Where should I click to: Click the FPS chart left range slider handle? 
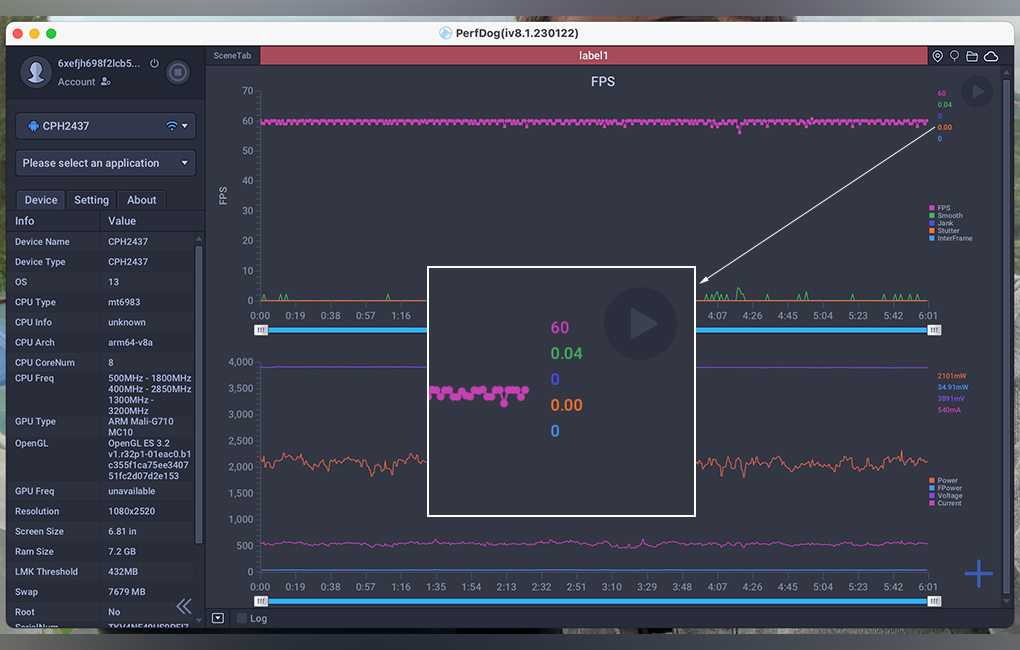(x=261, y=329)
